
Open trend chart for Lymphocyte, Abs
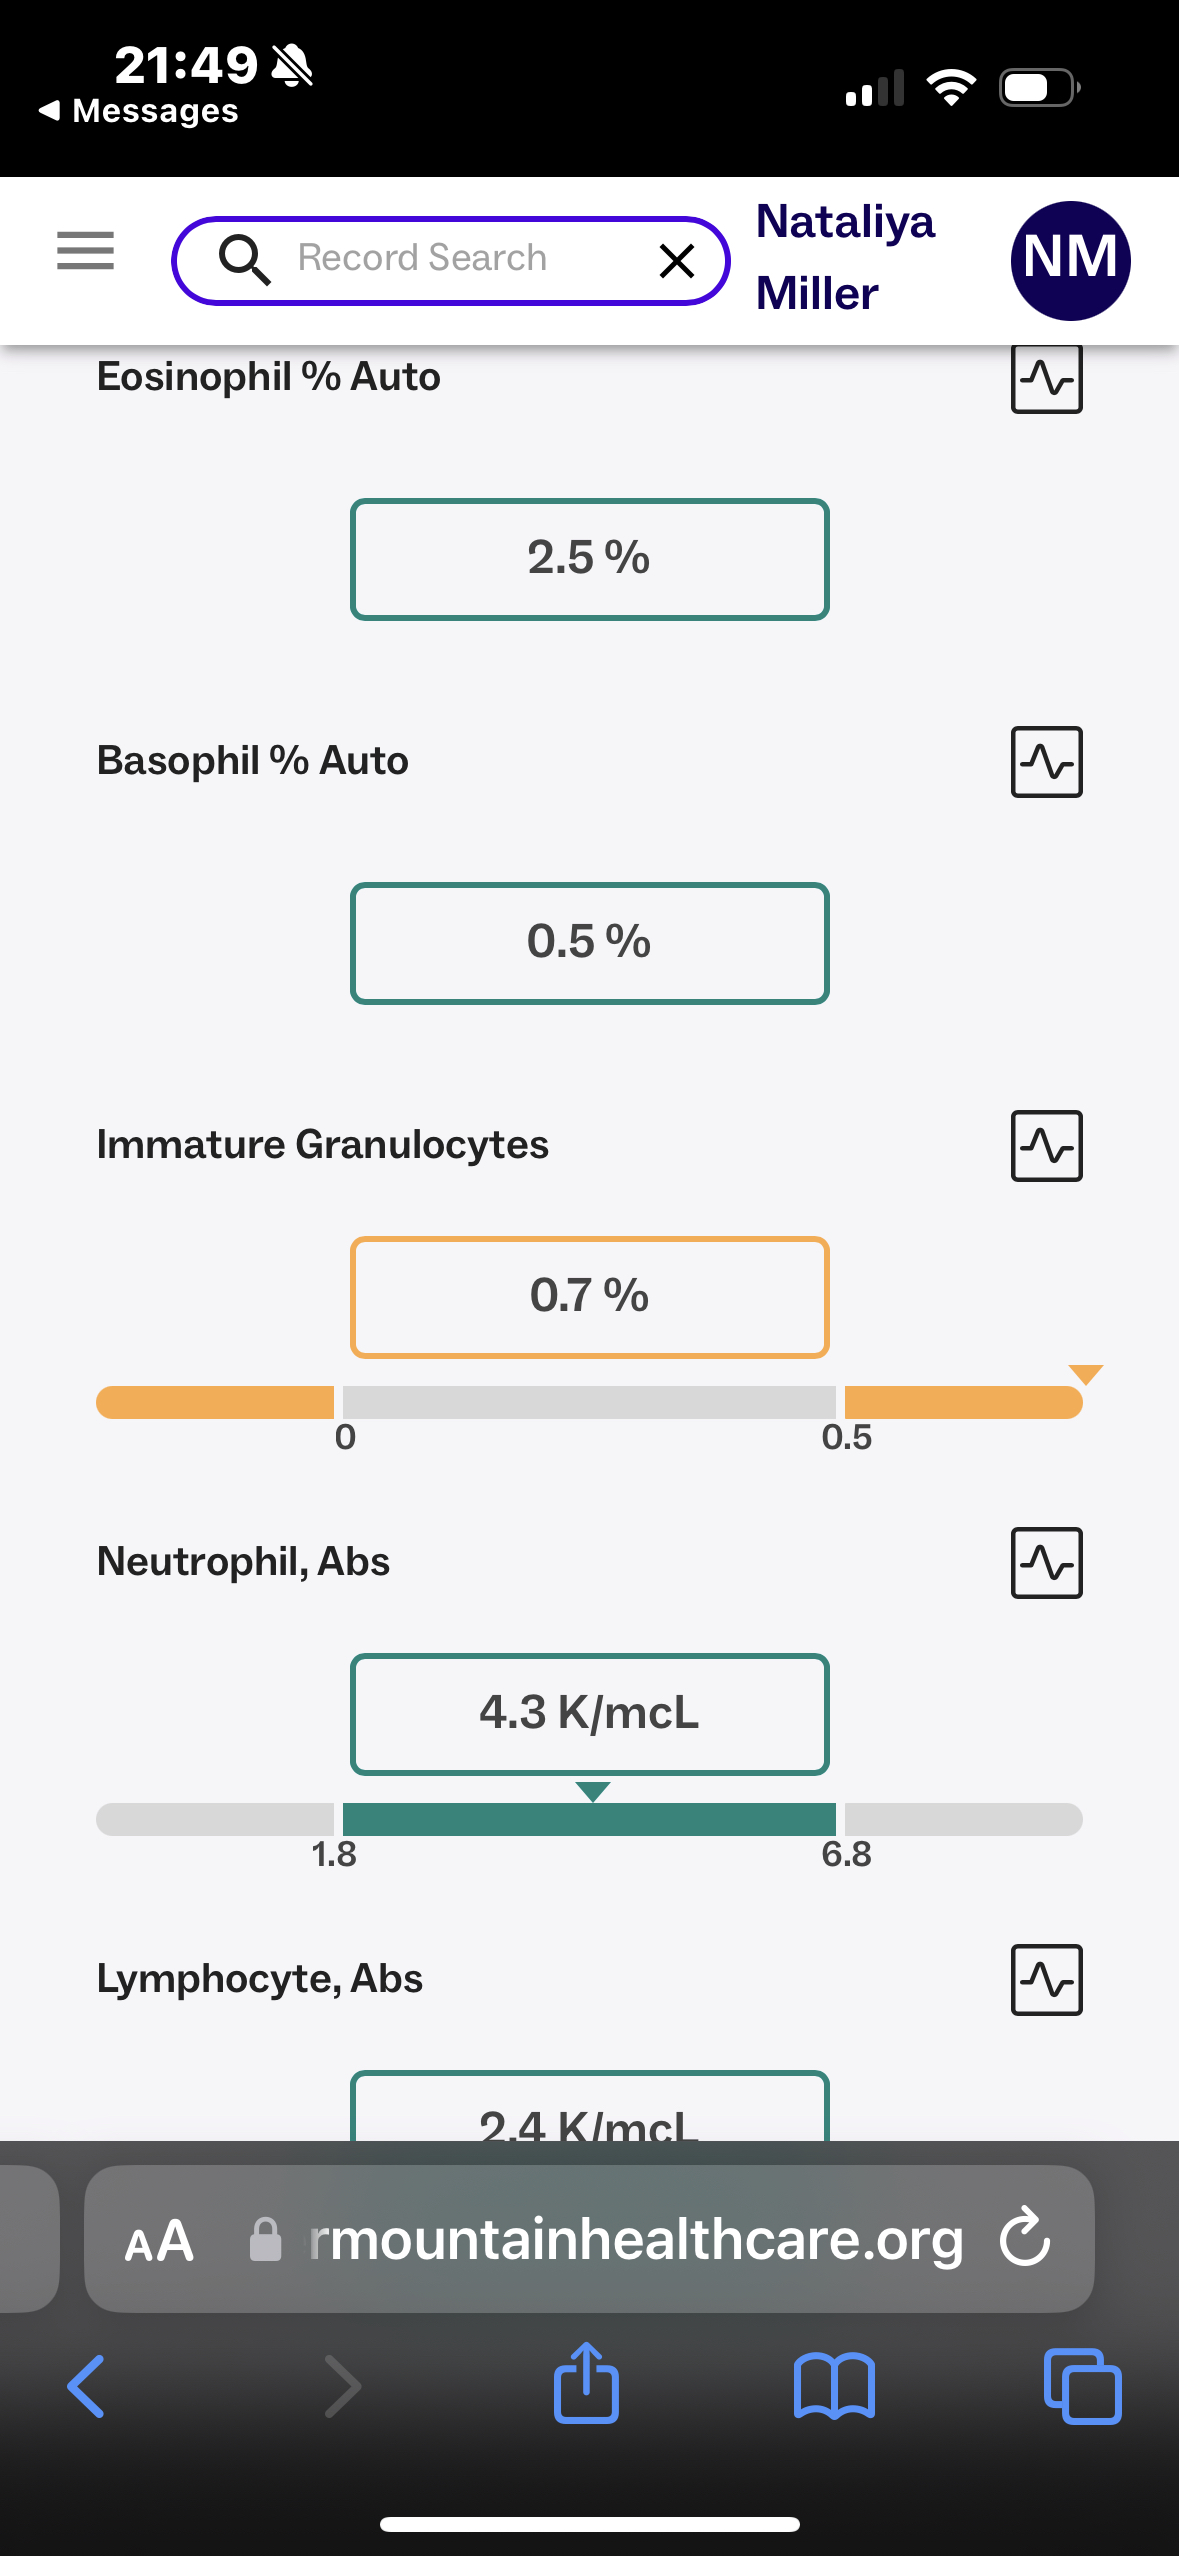pyautogui.click(x=1046, y=1980)
